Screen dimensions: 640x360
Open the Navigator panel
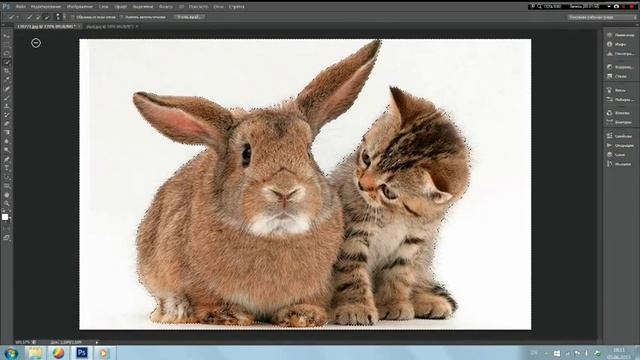click(x=620, y=35)
